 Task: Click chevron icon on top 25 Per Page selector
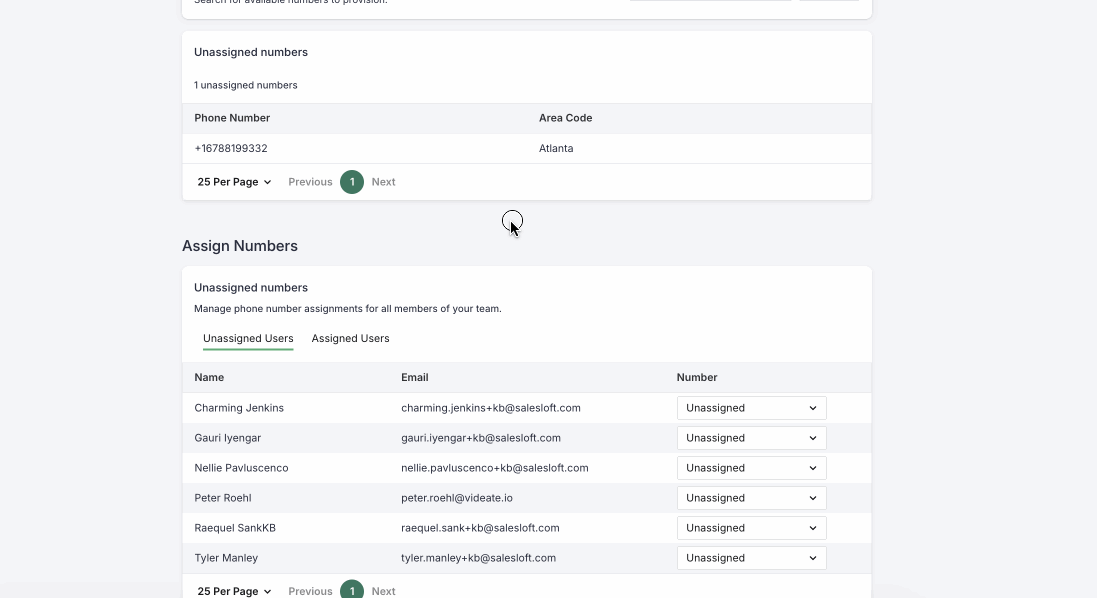[x=265, y=181]
